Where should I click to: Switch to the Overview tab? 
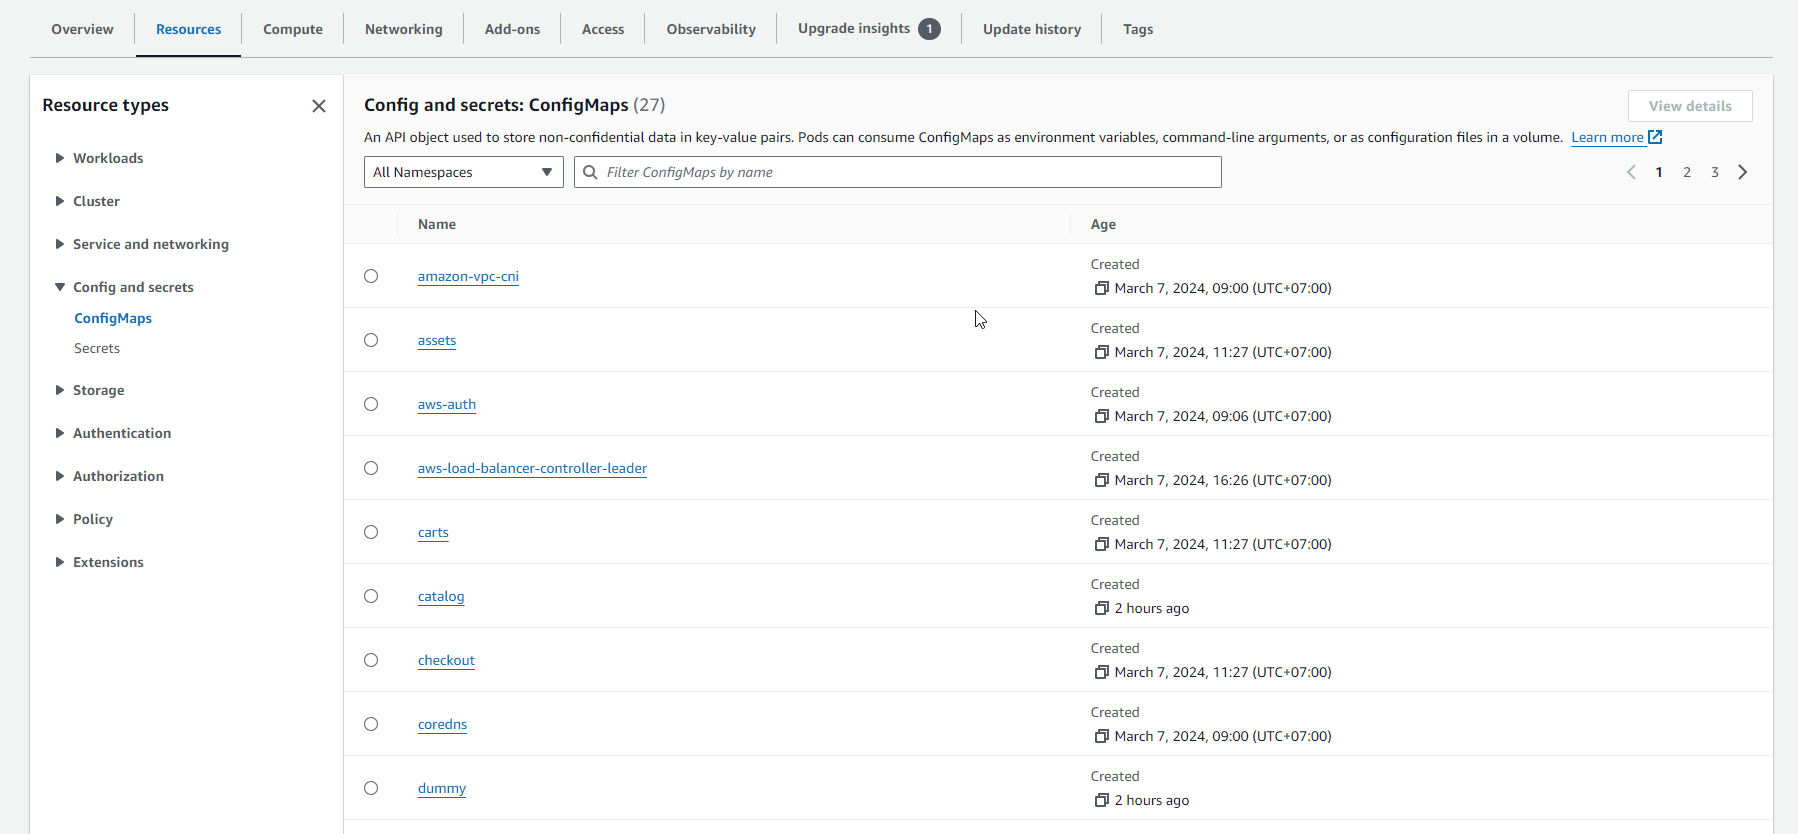tap(82, 29)
